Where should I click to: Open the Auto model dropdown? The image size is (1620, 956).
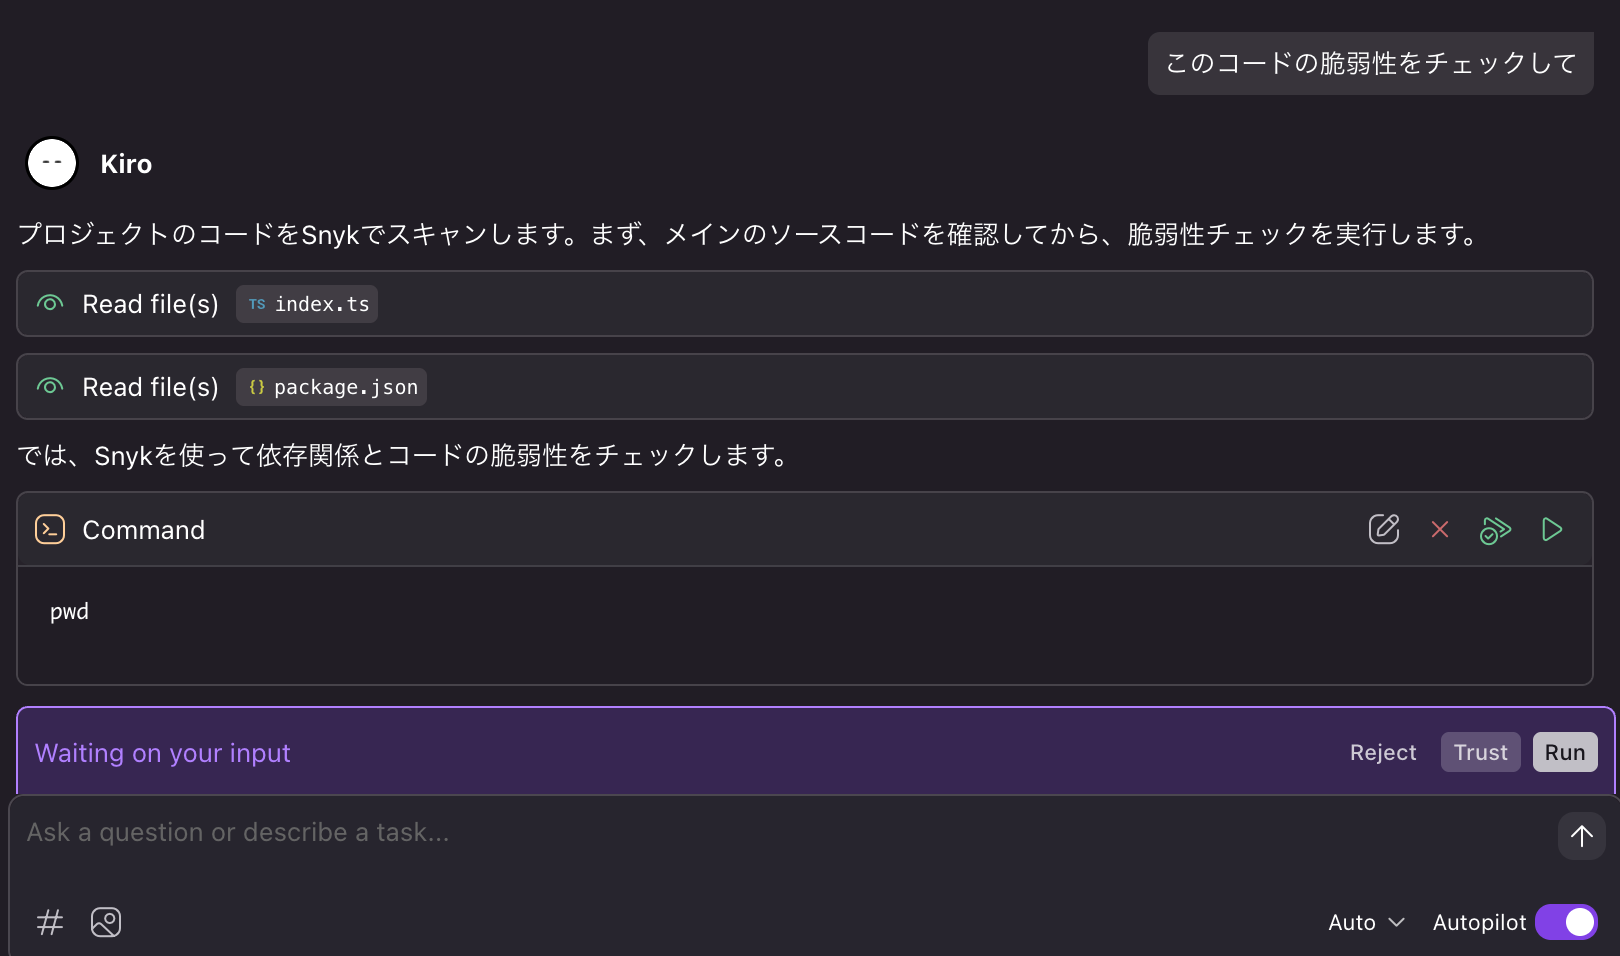(1365, 922)
